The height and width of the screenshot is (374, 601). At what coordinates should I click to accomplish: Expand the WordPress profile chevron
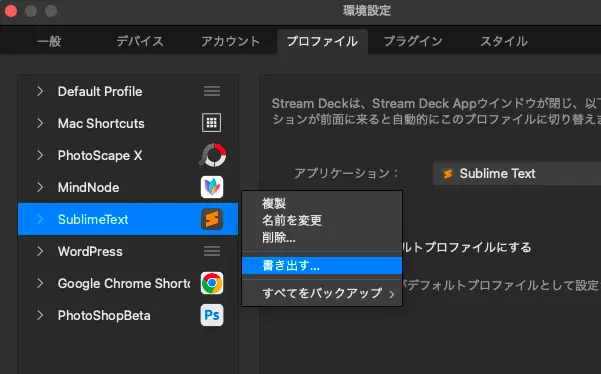40,251
